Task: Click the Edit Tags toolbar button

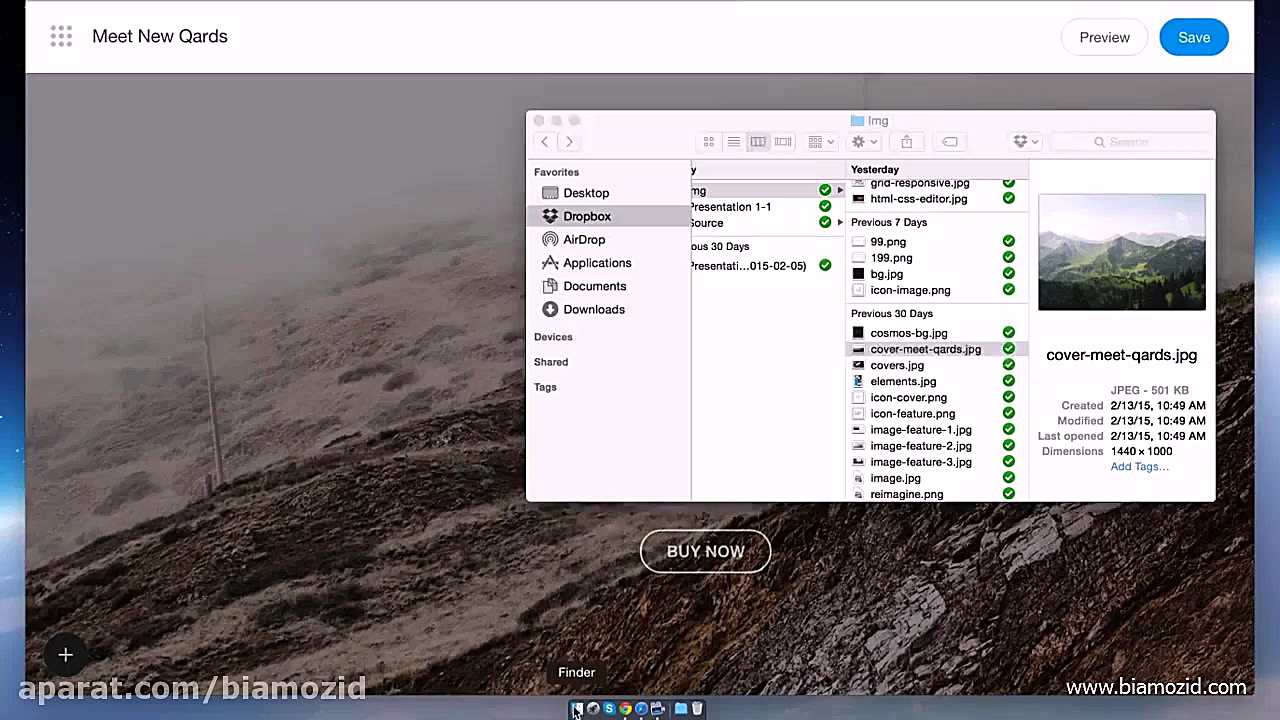Action: coord(949,142)
